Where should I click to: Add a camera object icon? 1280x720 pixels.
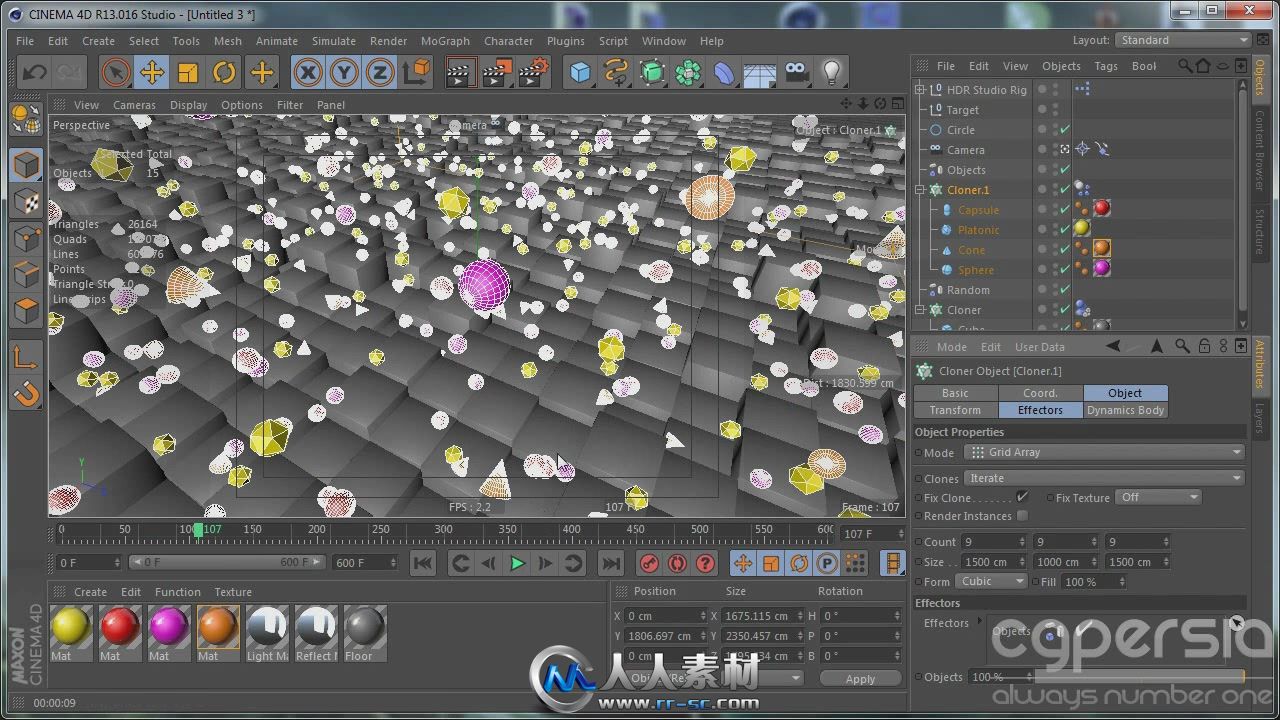pyautogui.click(x=796, y=72)
